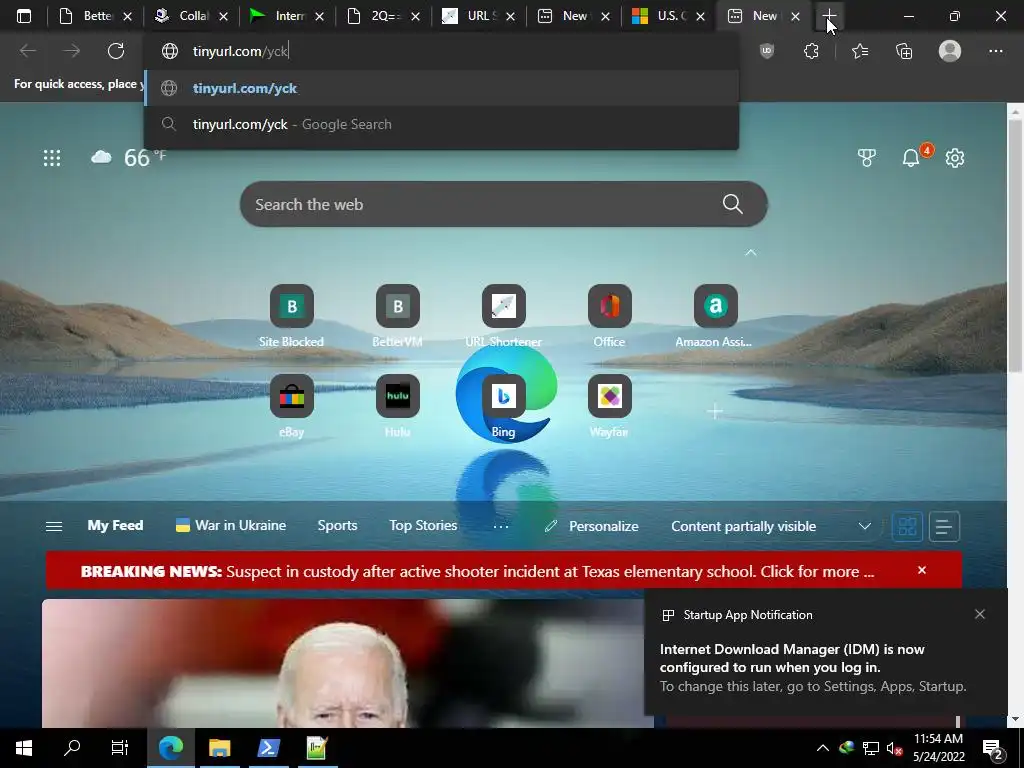Switch to the U.S. browser tab
Viewport: 1024px width, 768px height.
(x=668, y=16)
